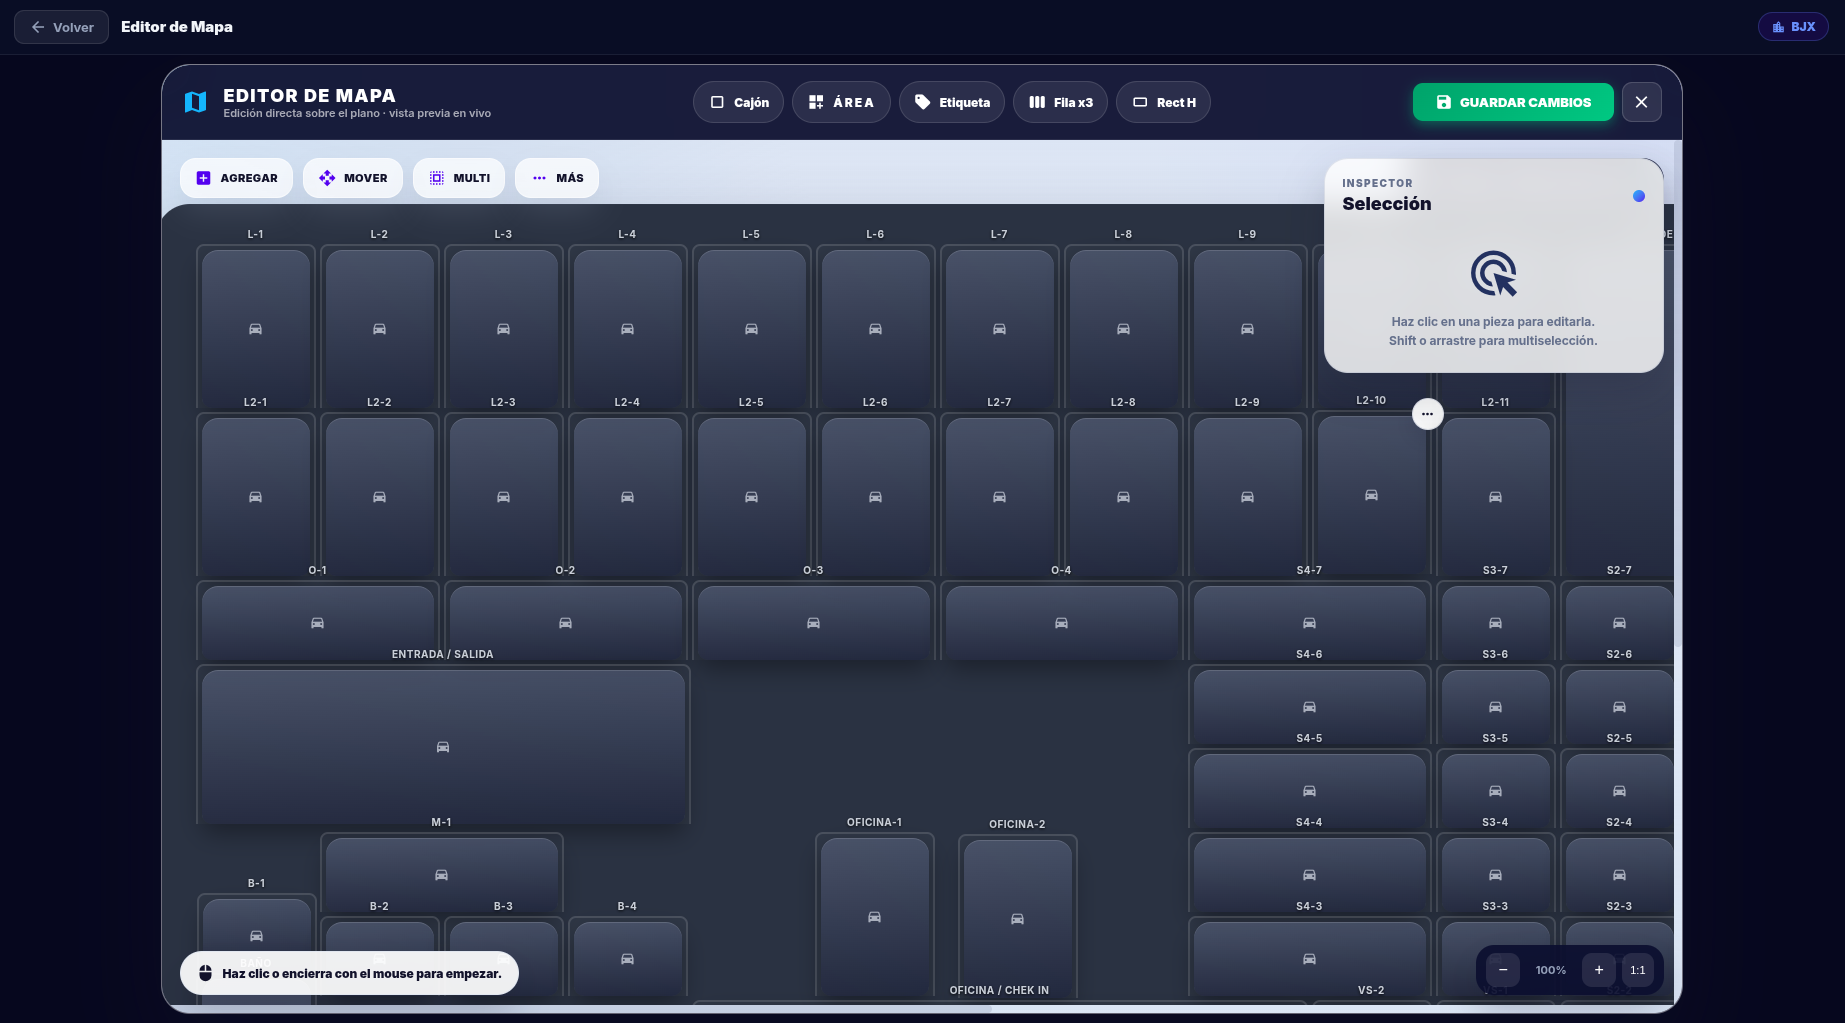Select the Cajón tool
The width and height of the screenshot is (1845, 1023).
click(x=738, y=102)
